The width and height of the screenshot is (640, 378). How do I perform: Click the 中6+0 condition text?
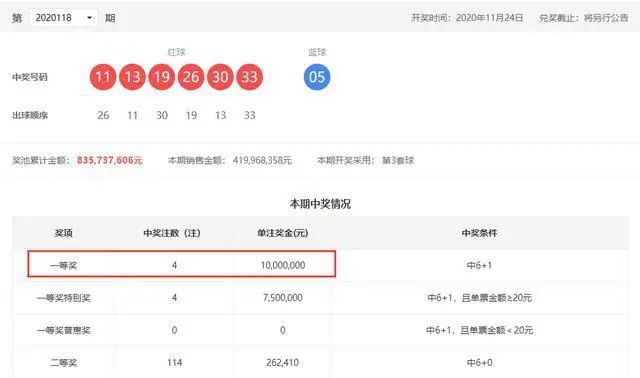(x=480, y=362)
